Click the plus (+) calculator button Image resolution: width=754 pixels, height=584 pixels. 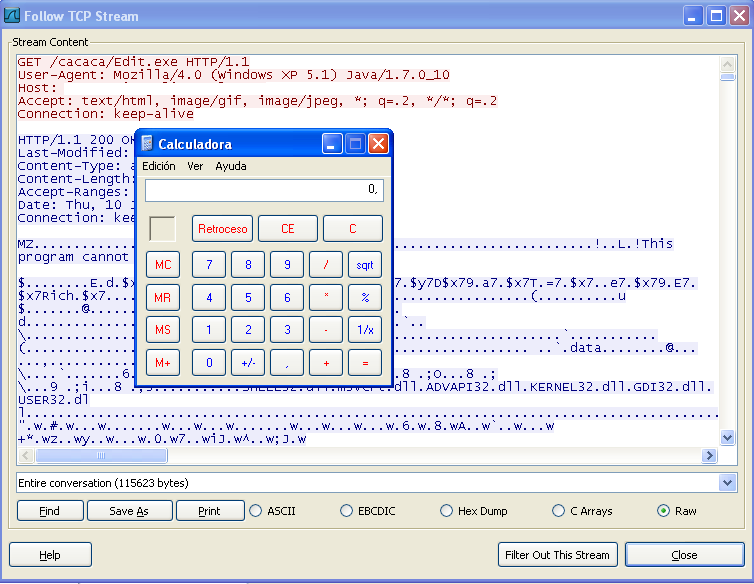(x=326, y=362)
